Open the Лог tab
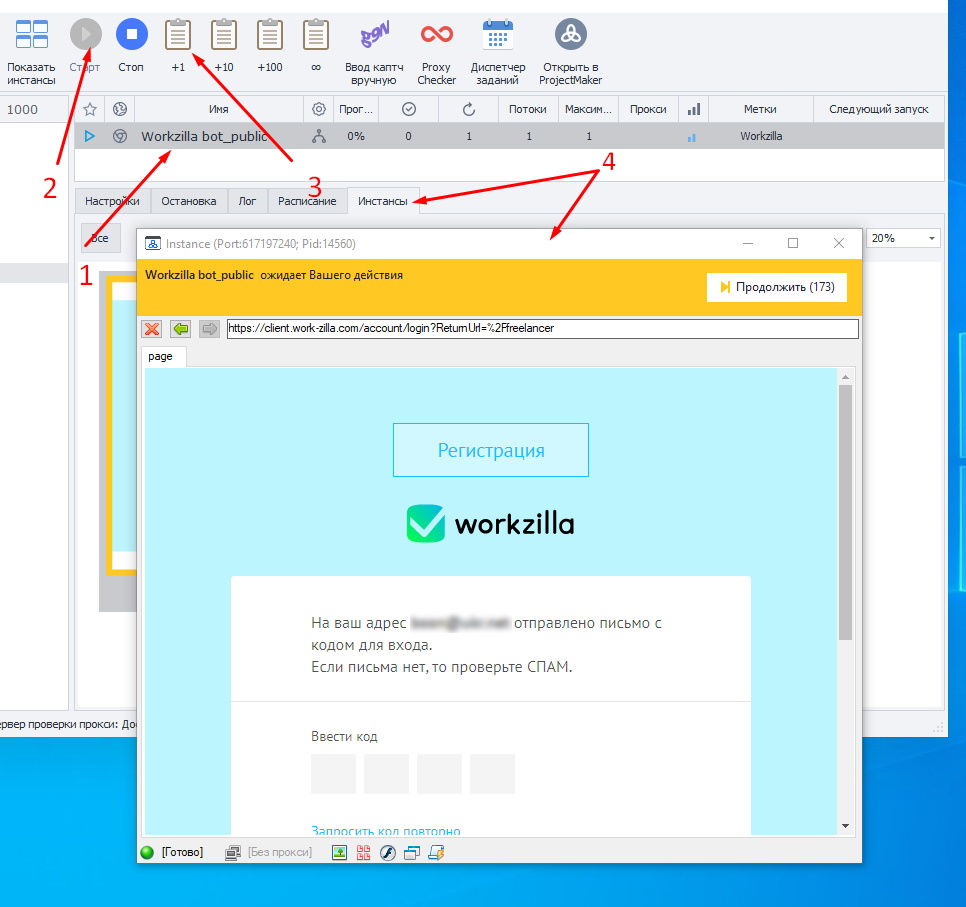 click(x=247, y=201)
